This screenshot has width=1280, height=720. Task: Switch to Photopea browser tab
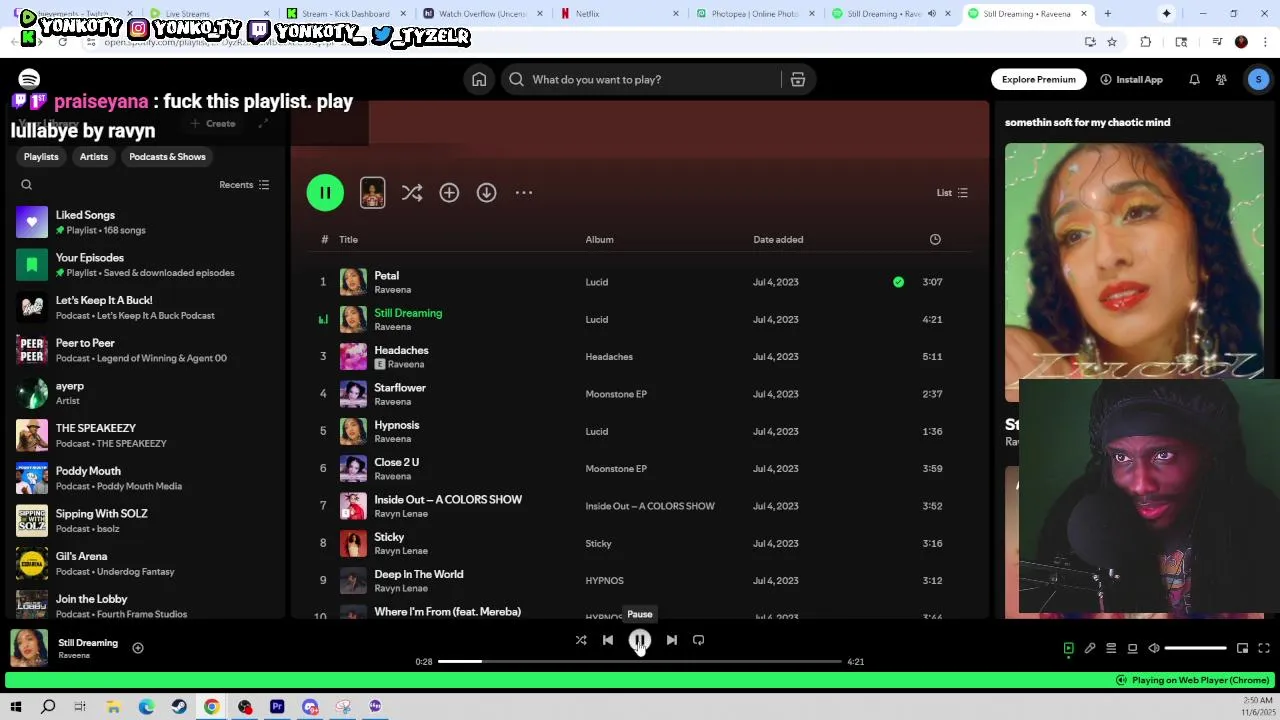click(756, 14)
